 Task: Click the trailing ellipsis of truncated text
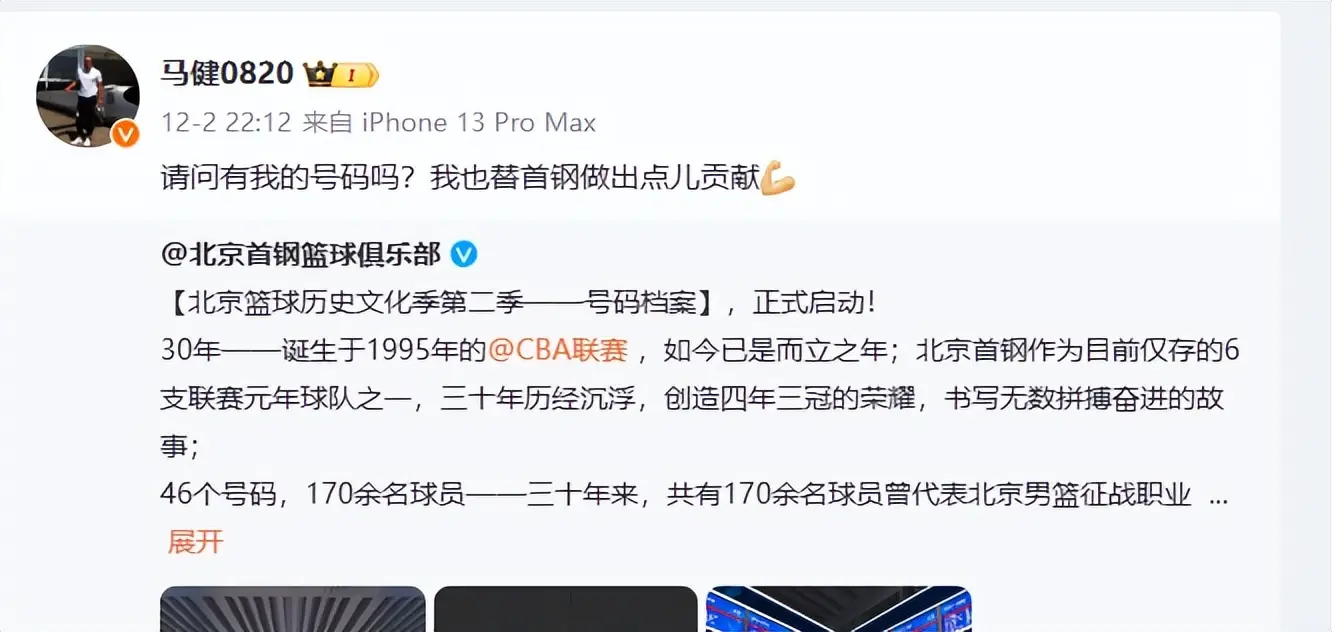coord(1218,495)
